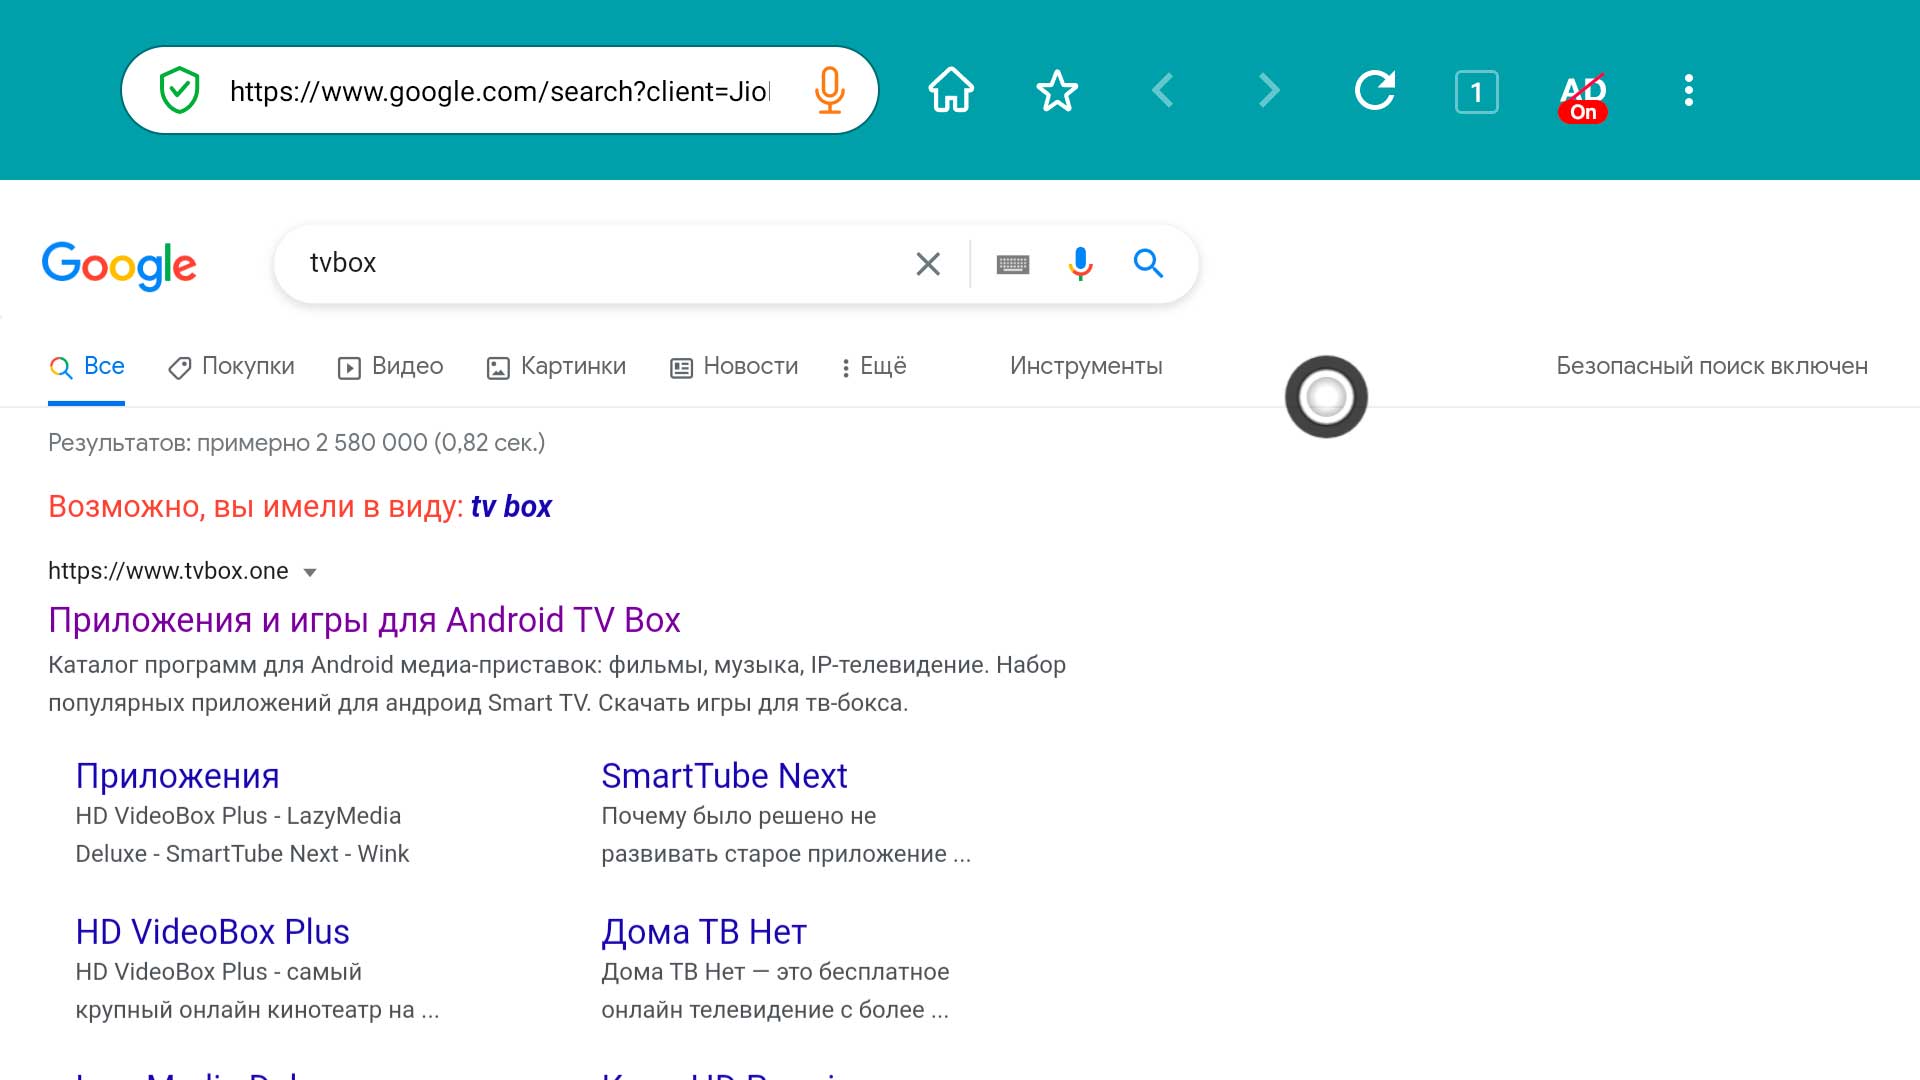Open the HD VideoBox Plus sitelink
The image size is (1920, 1080).
pyautogui.click(x=212, y=932)
